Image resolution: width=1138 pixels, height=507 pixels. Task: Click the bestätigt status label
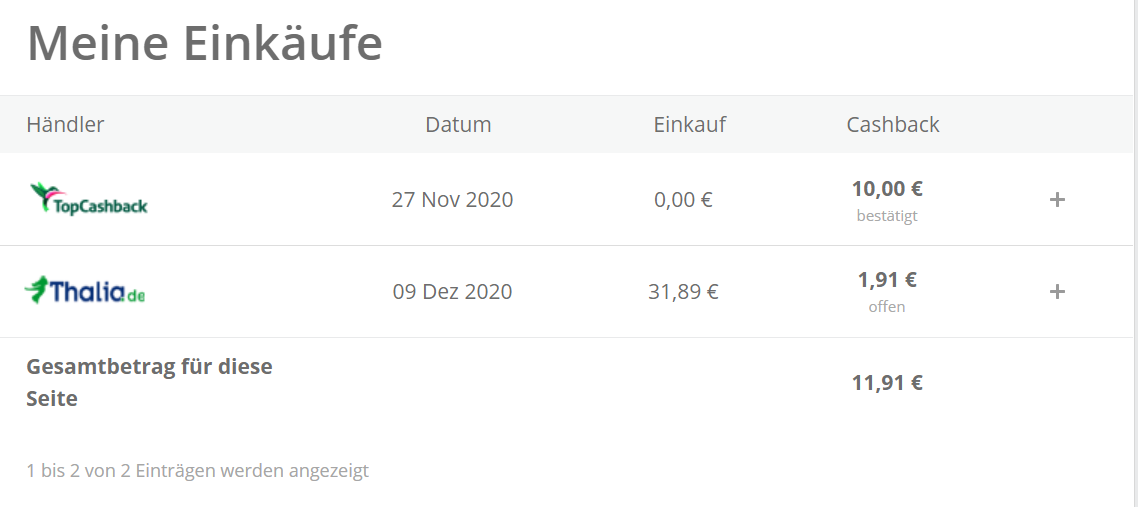click(x=887, y=215)
